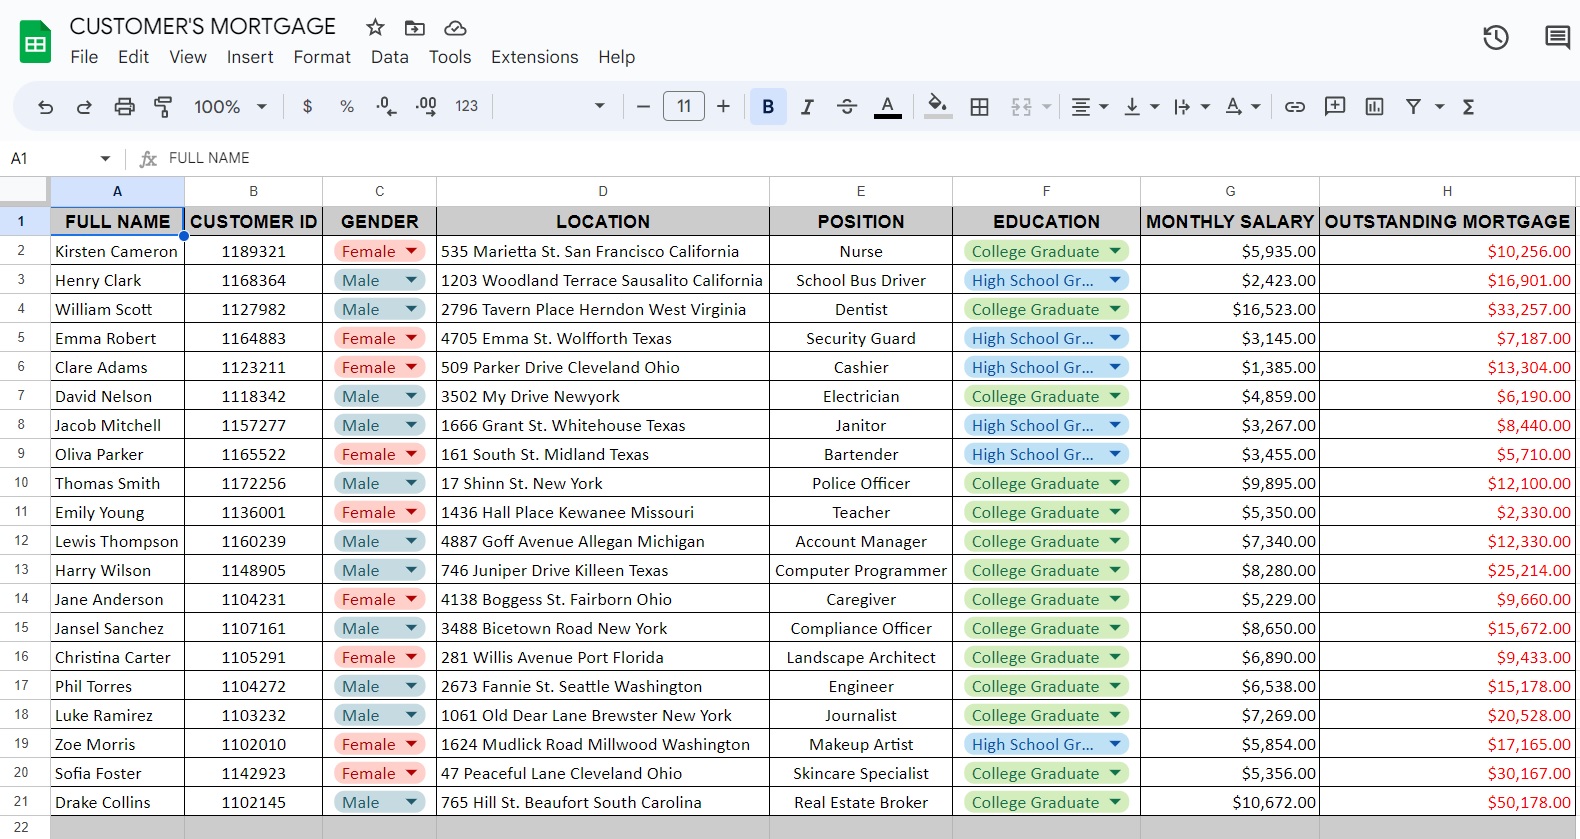Select customer ID 1172256 cell
Image resolution: width=1580 pixels, height=839 pixels.
tap(253, 484)
